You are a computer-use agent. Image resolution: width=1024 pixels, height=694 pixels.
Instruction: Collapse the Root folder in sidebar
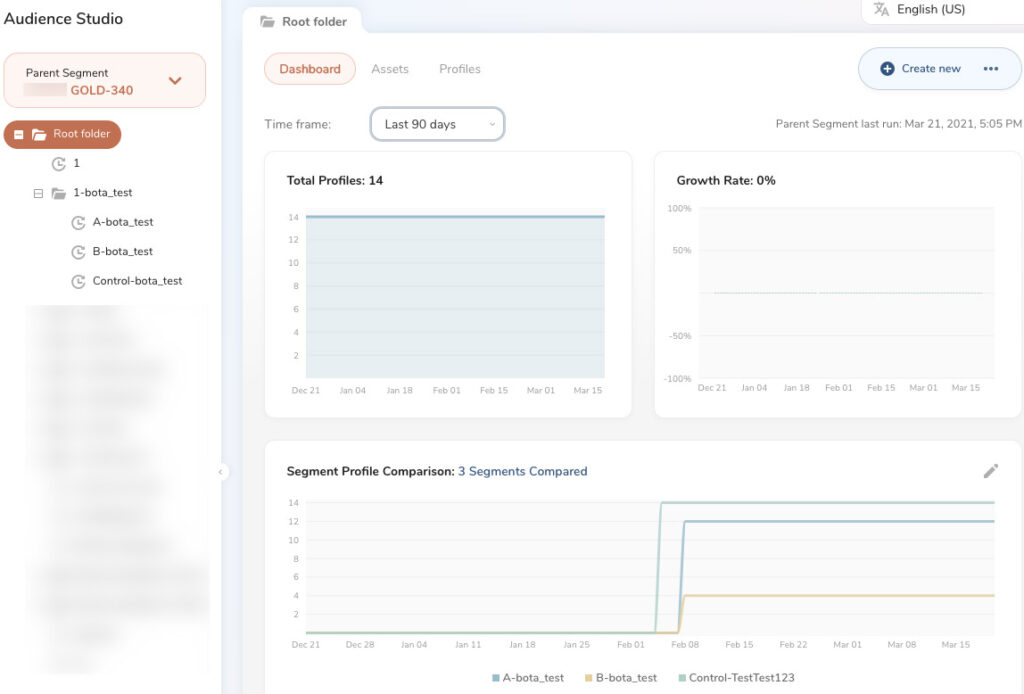pyautogui.click(x=19, y=134)
